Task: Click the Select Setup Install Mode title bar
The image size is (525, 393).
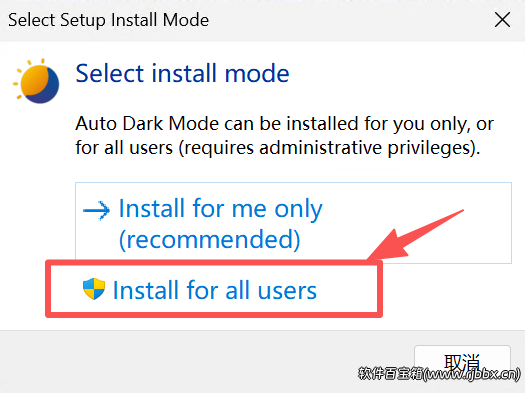Action: pyautogui.click(x=248, y=20)
